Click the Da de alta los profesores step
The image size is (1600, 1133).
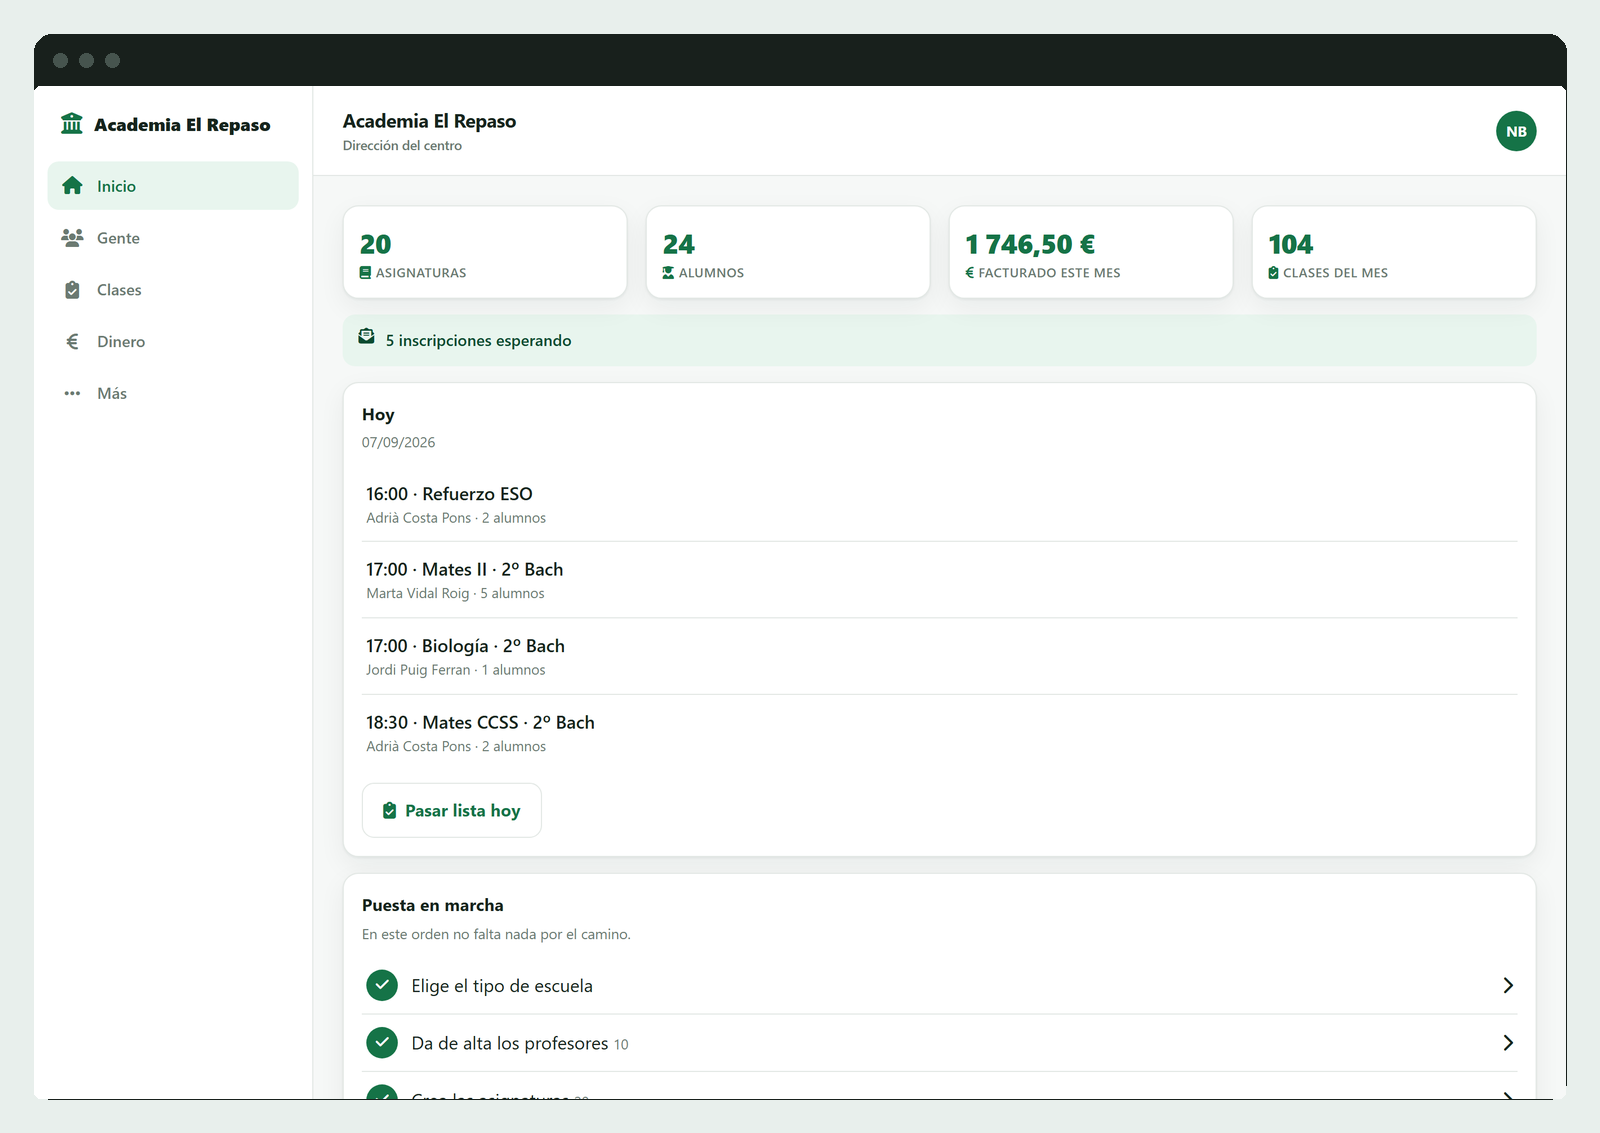[940, 1043]
